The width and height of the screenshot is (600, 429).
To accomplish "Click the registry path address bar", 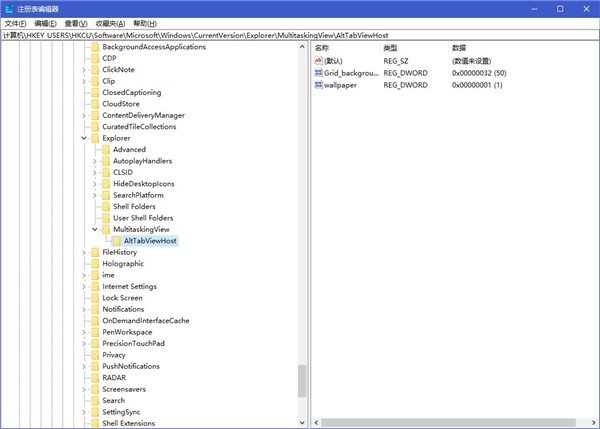I will tap(300, 34).
